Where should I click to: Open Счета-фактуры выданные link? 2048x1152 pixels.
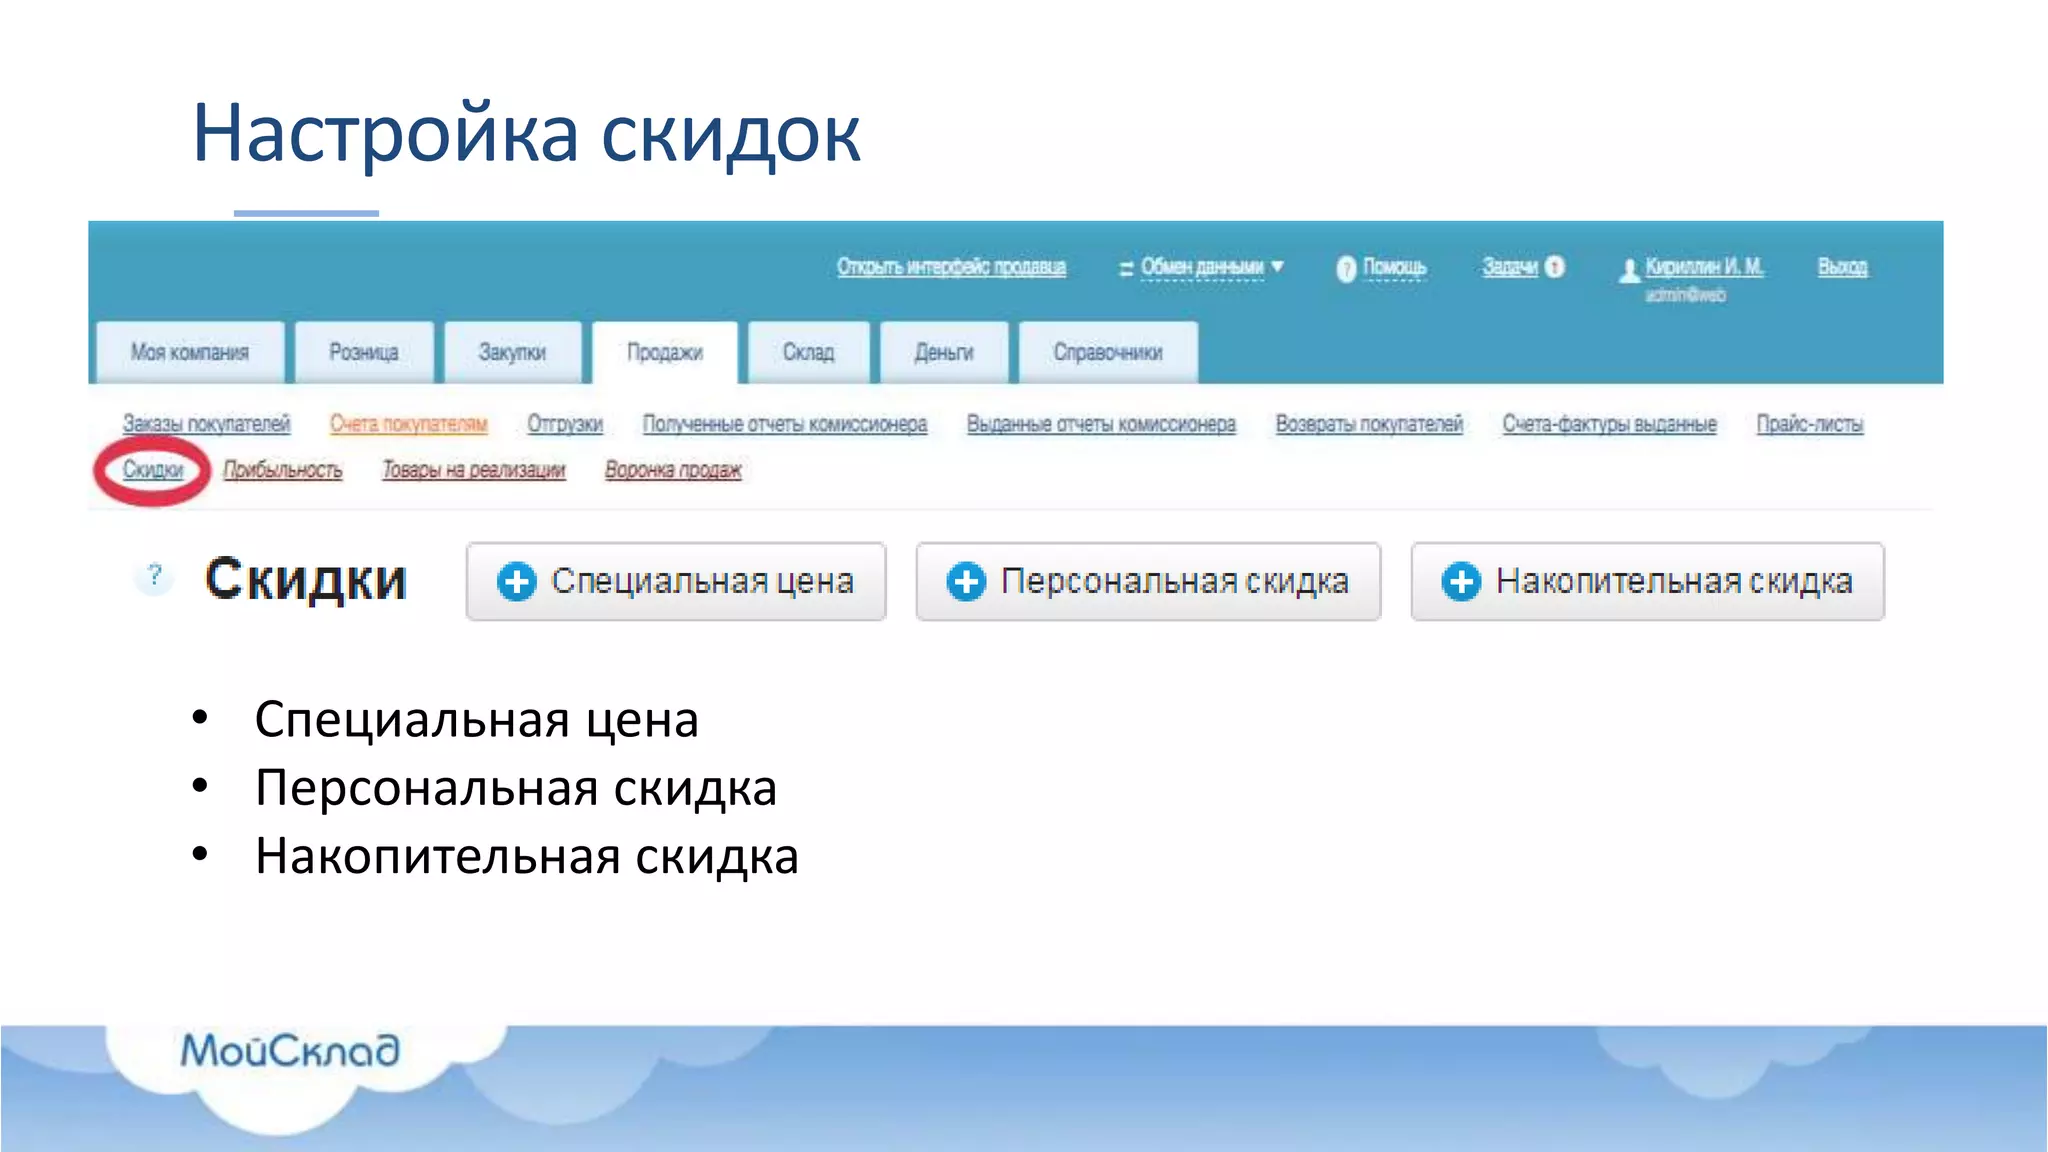(1610, 424)
